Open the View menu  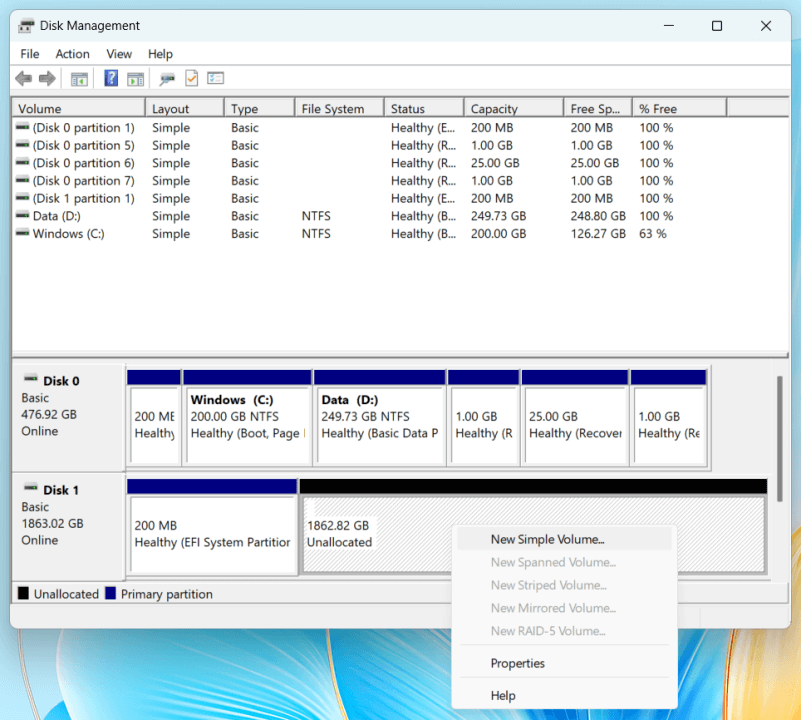tap(119, 53)
